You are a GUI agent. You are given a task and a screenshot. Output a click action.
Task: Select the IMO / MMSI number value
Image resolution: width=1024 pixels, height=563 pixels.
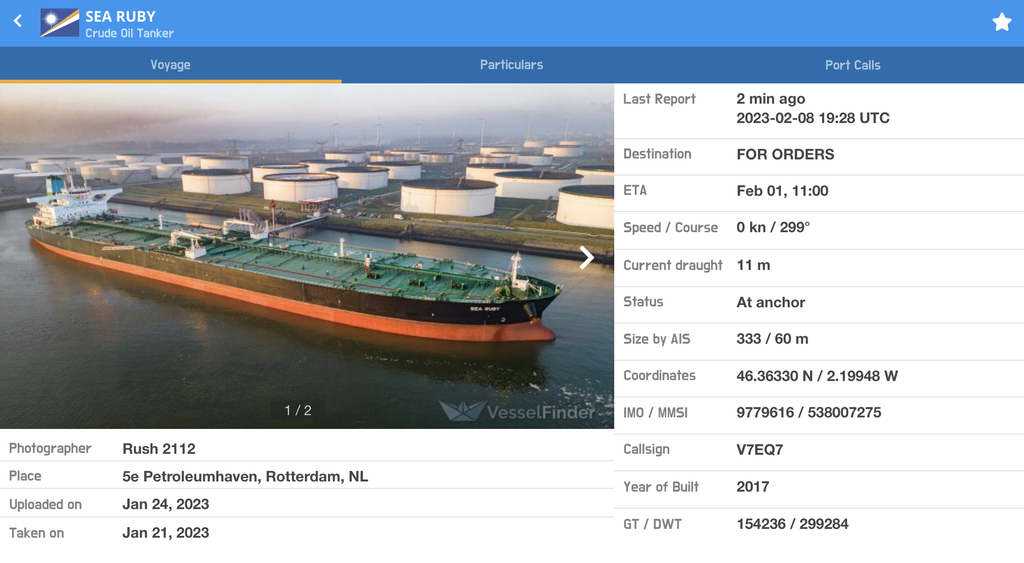pyautogui.click(x=808, y=413)
